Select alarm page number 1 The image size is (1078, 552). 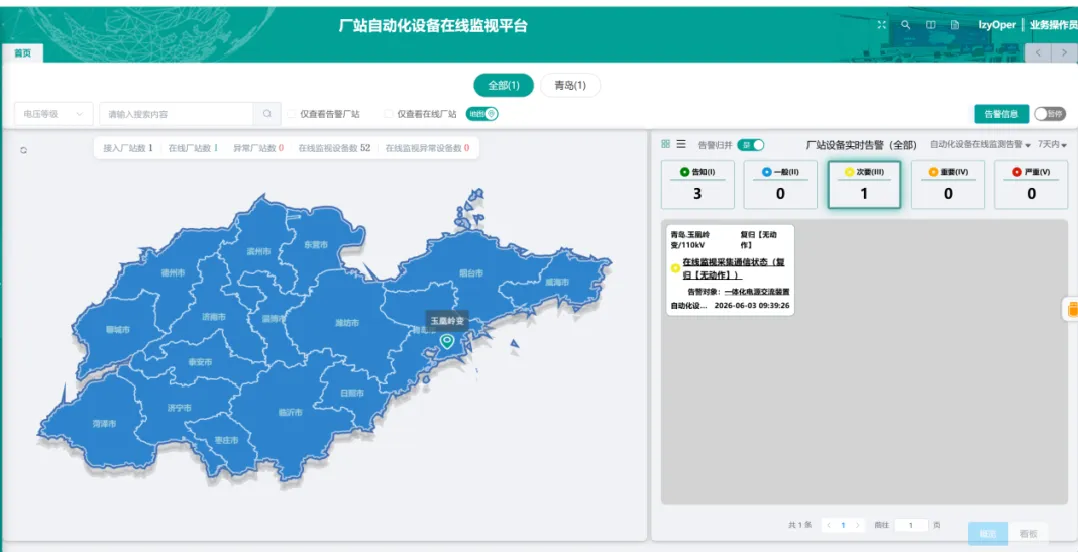[844, 525]
